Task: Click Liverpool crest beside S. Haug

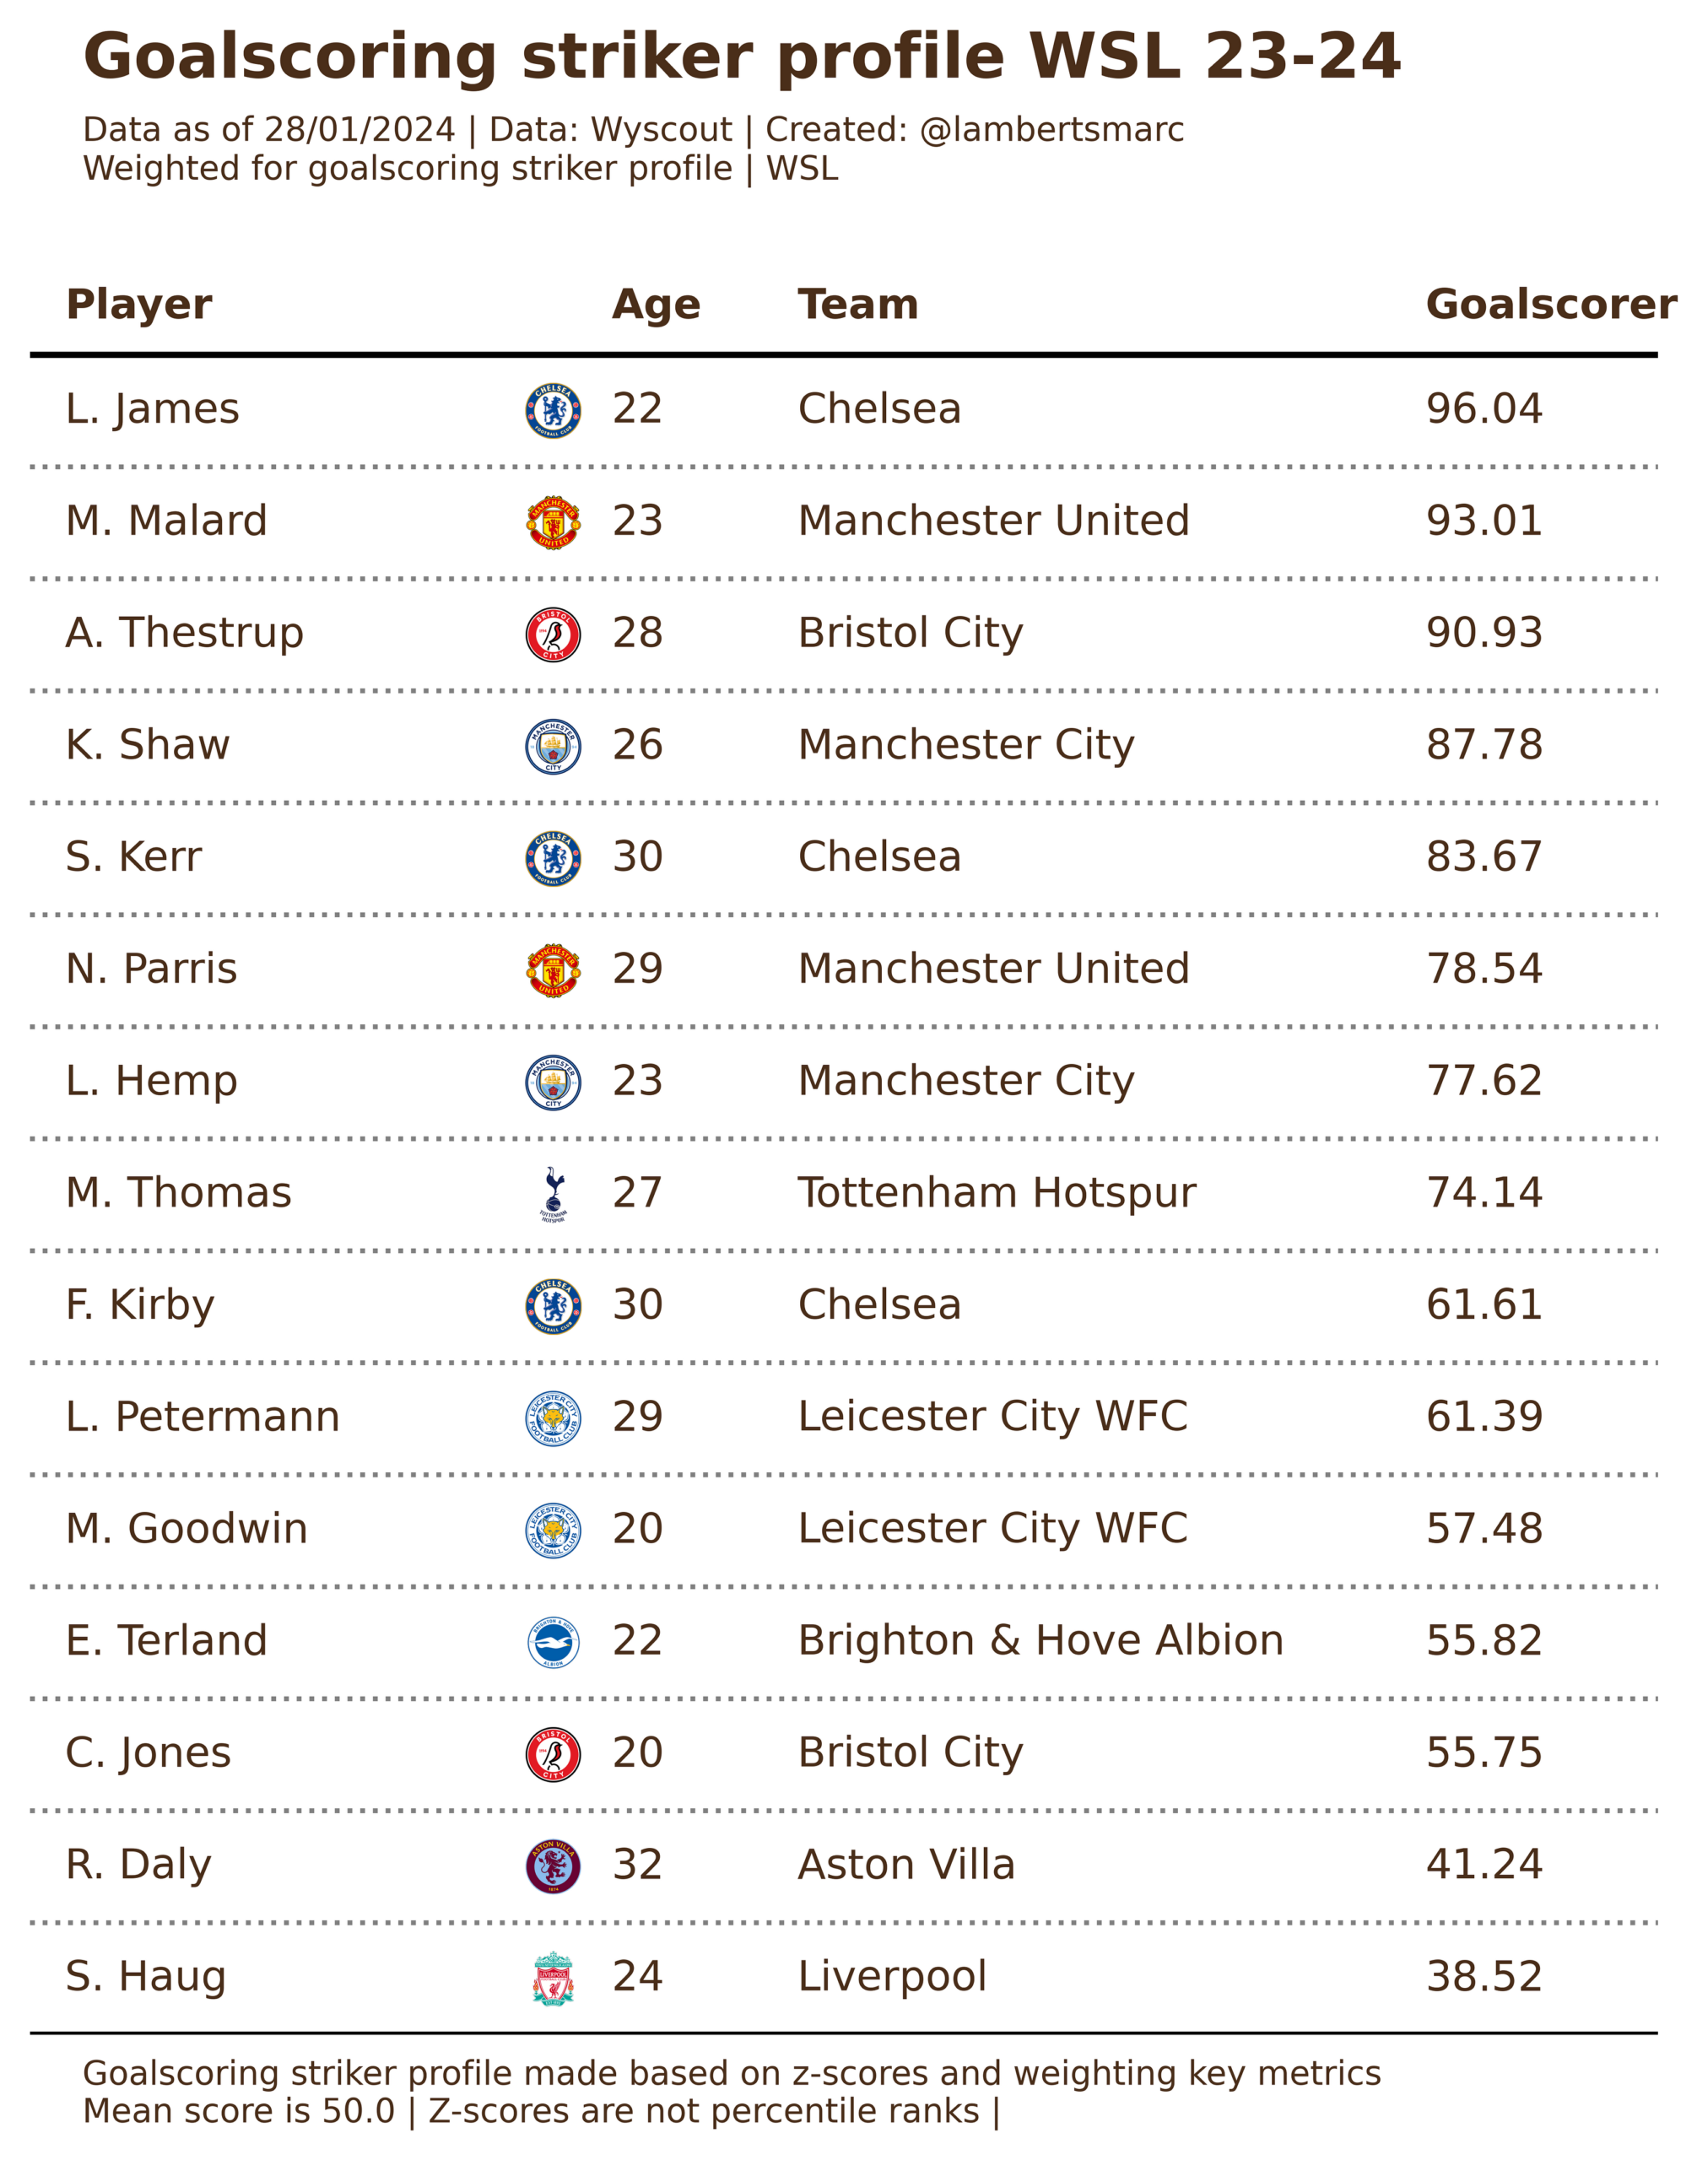Action: coord(553,1979)
